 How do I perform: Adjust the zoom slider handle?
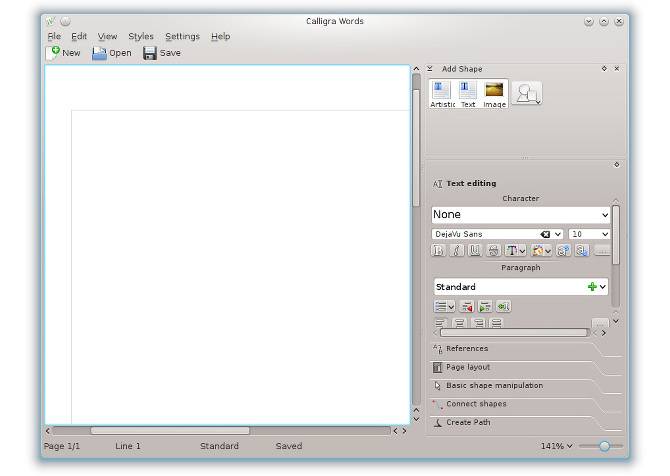tap(604, 446)
